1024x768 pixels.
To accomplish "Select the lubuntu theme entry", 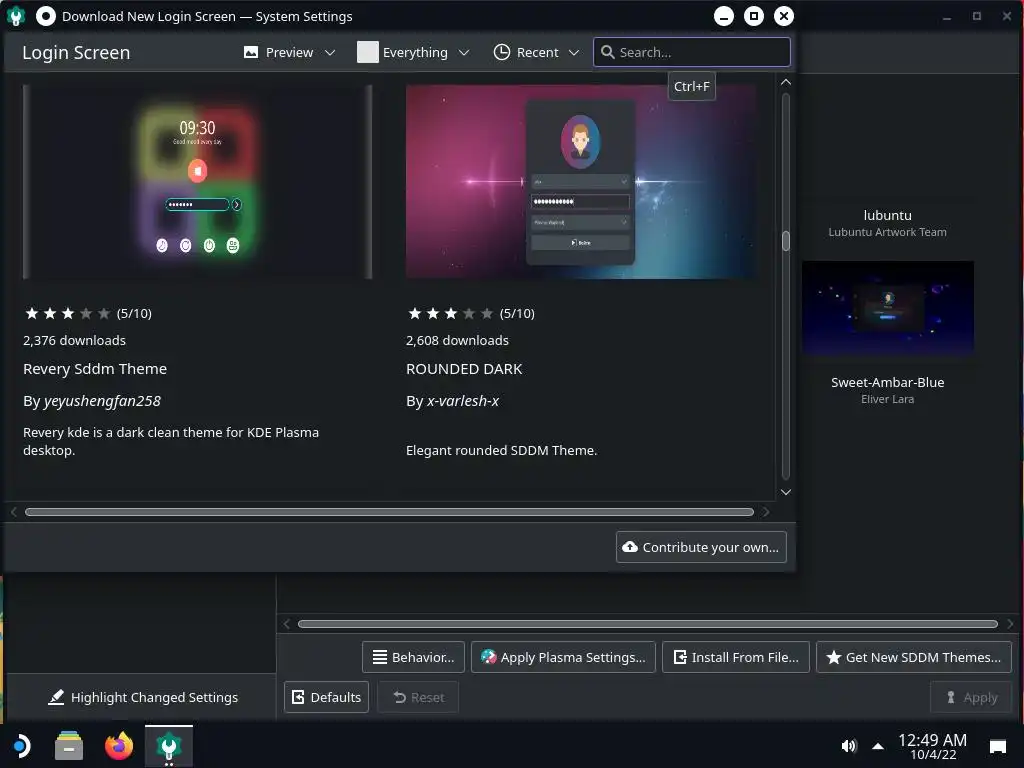I will pos(888,223).
